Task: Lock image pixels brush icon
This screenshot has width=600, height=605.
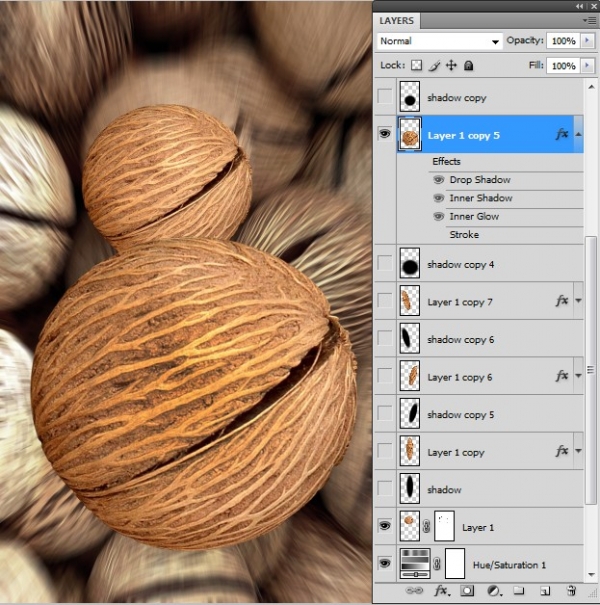Action: coord(434,66)
